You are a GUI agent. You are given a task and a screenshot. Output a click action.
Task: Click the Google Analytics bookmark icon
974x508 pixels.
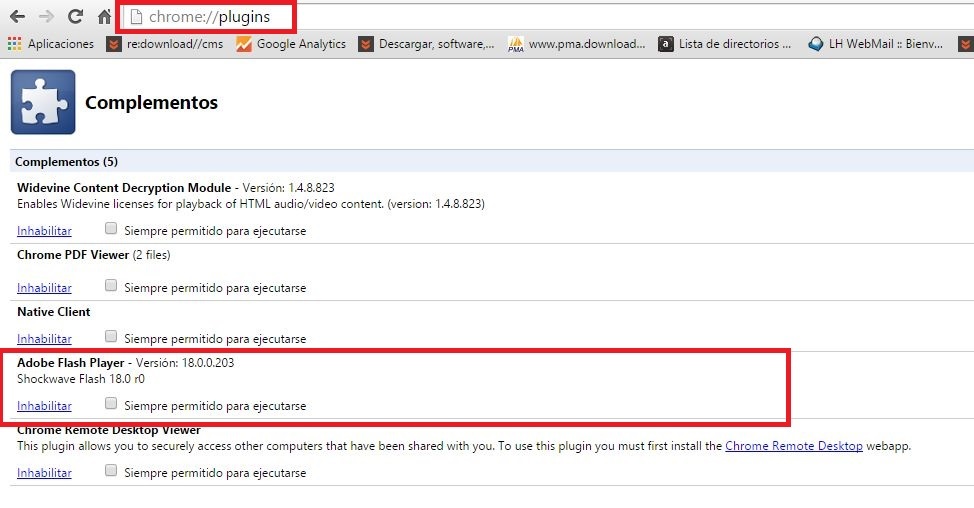244,44
